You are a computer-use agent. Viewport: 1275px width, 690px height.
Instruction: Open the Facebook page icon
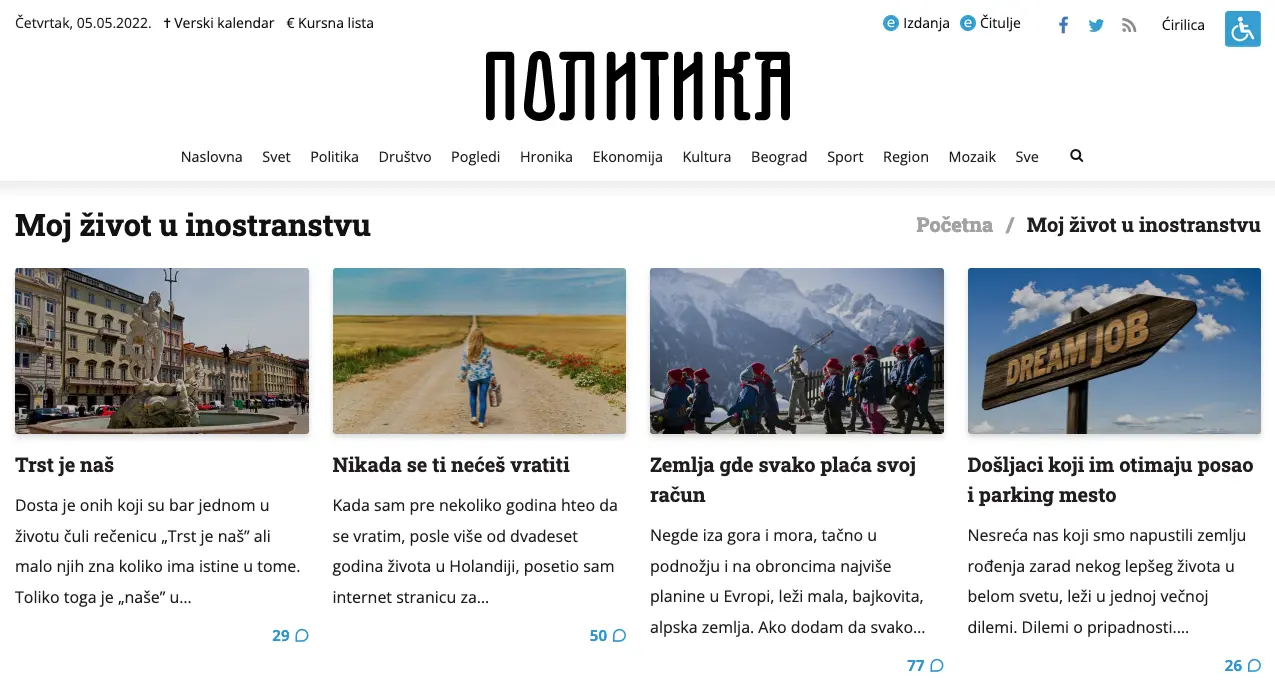pos(1063,25)
